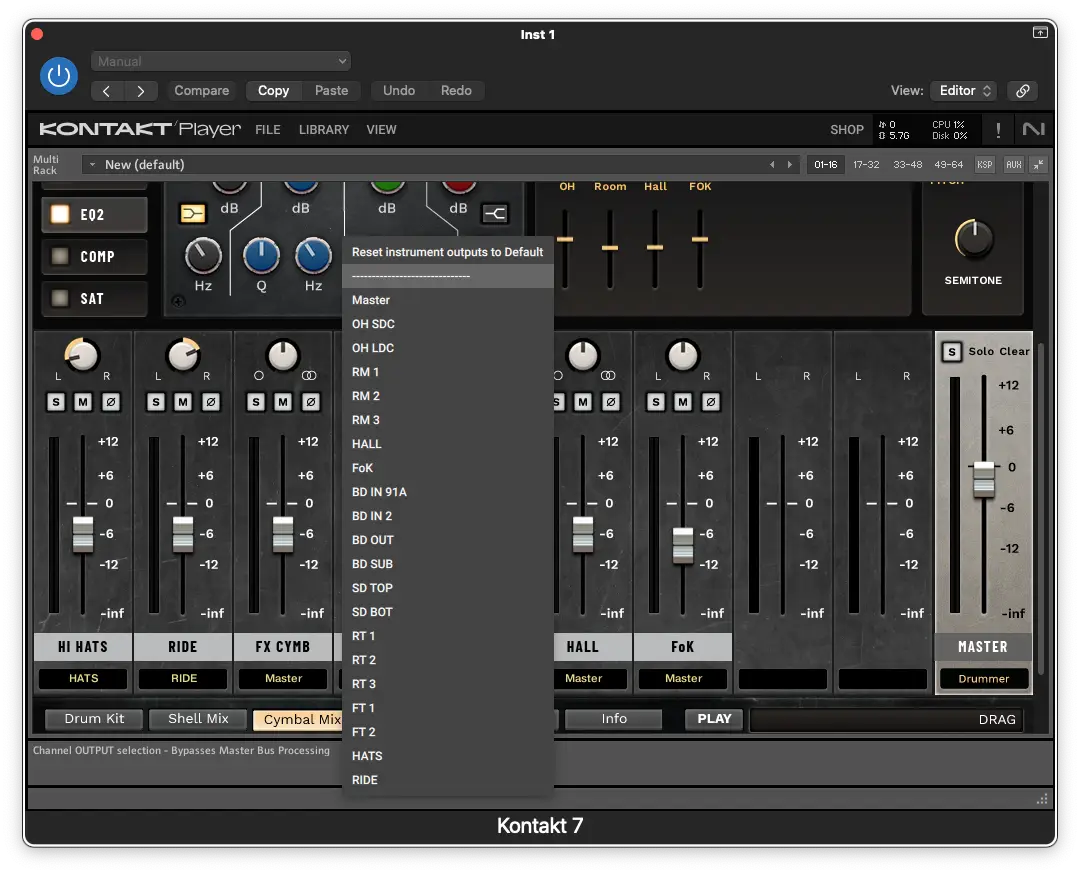Click the Undo button
Image resolution: width=1080 pixels, height=874 pixels.
point(399,91)
